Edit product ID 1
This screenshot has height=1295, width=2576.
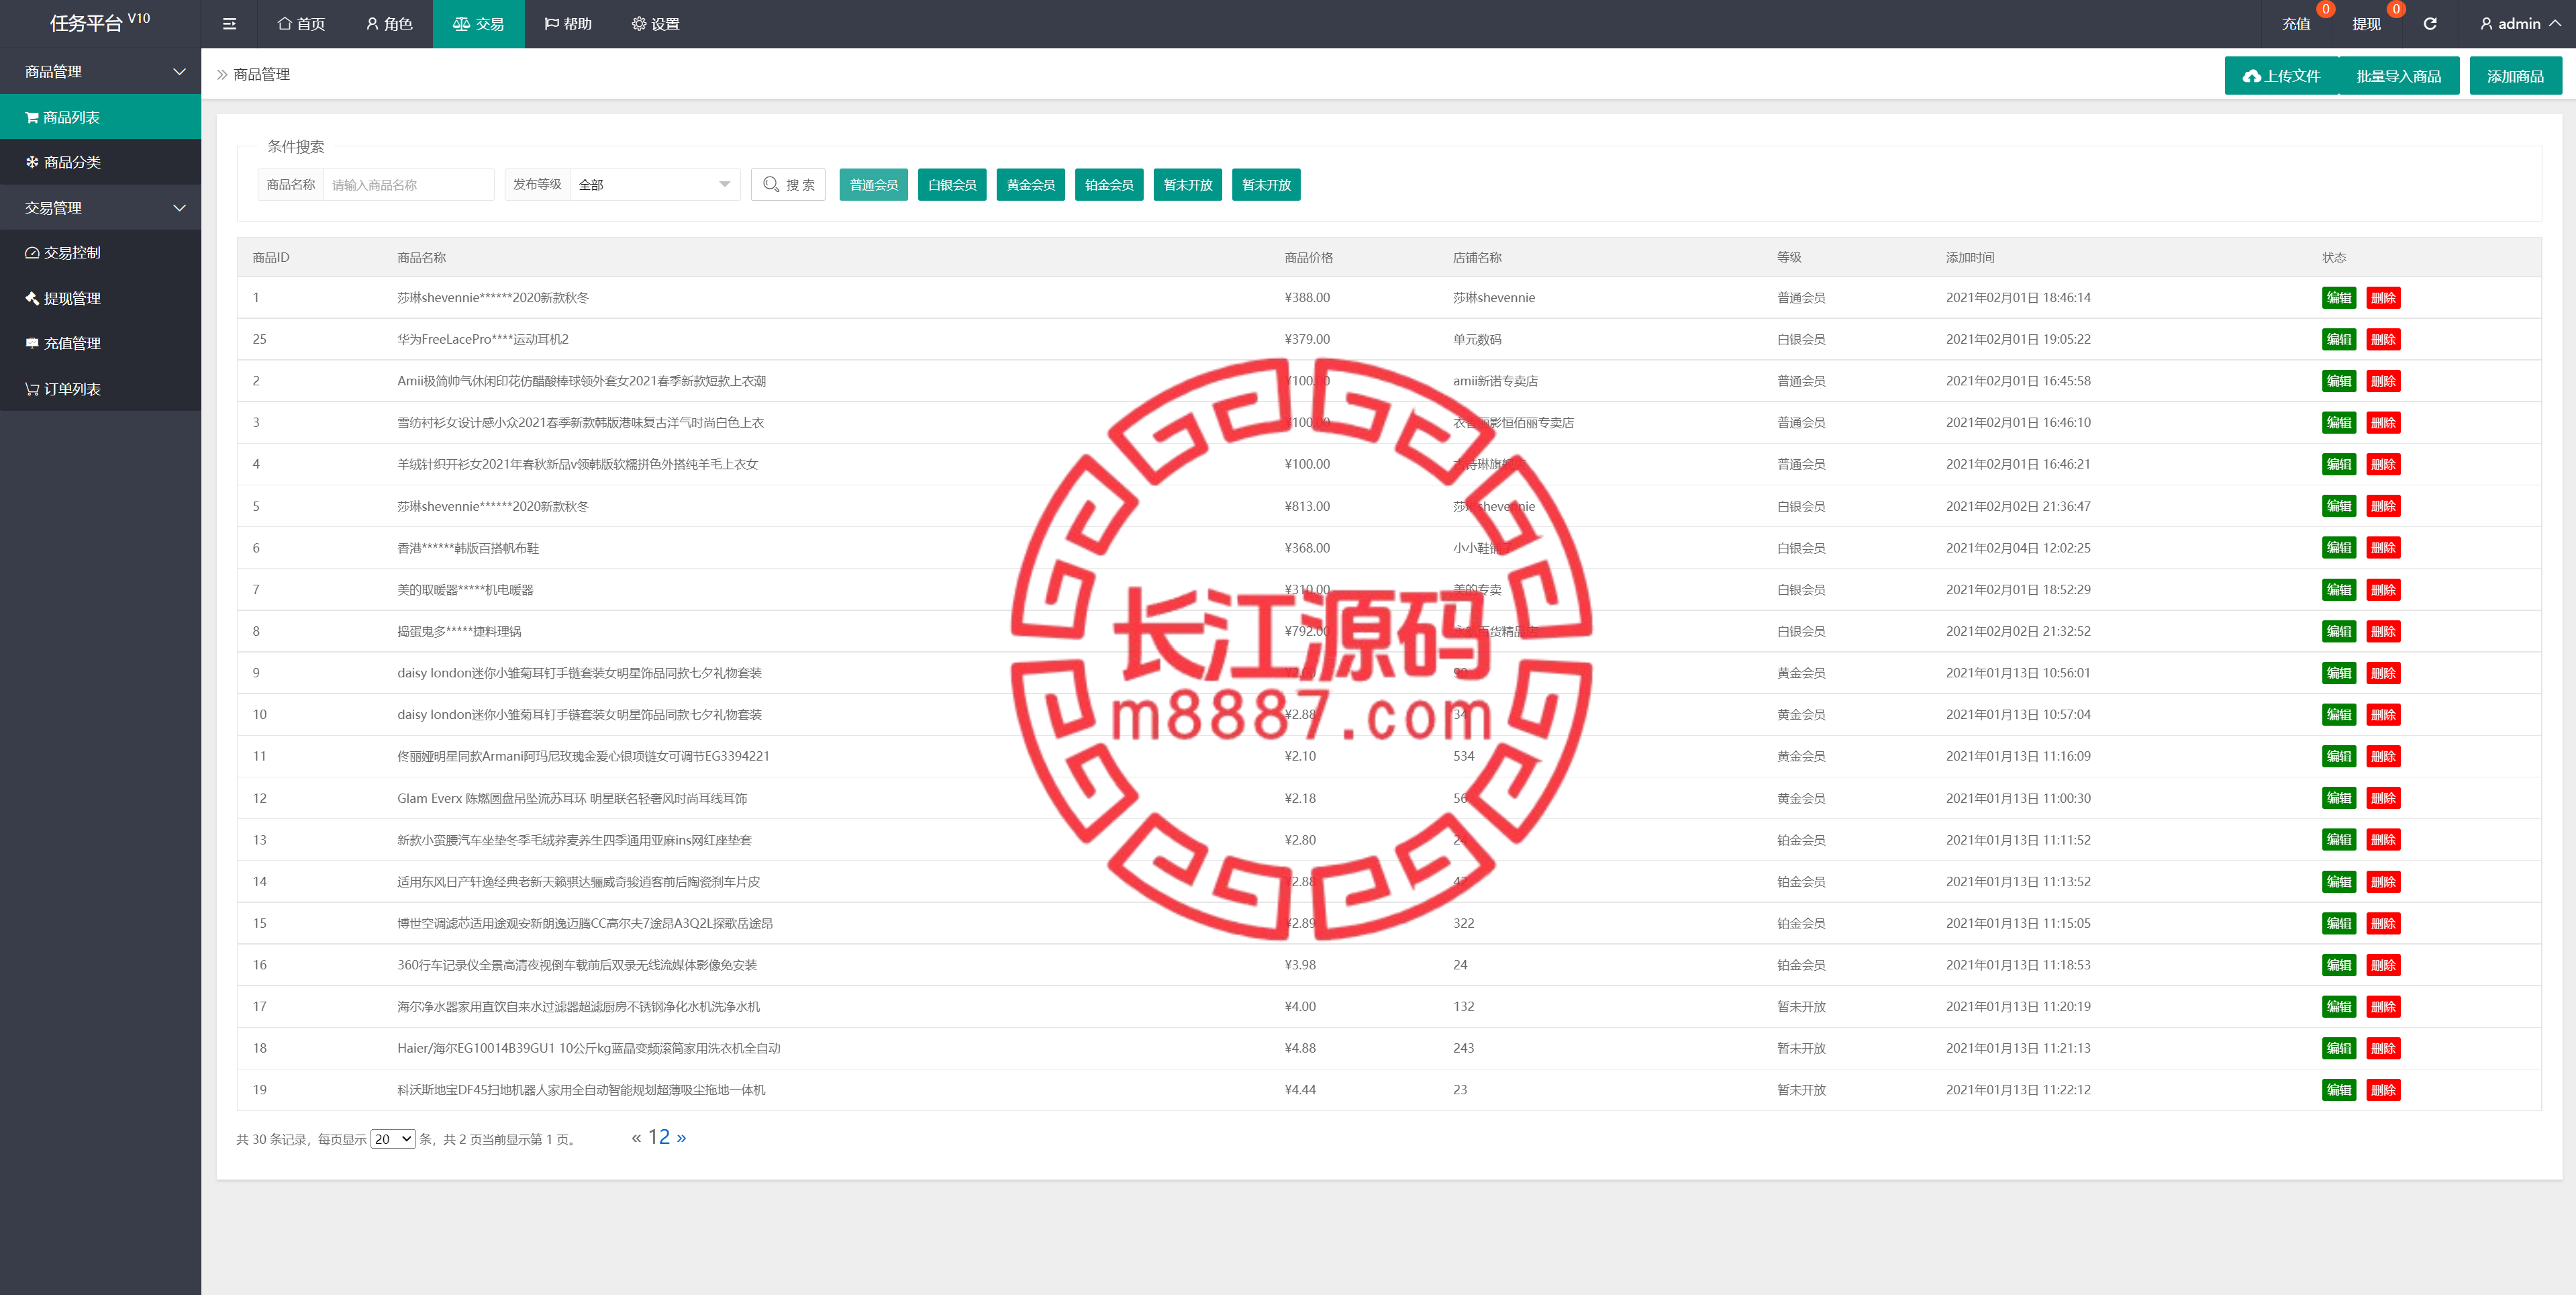tap(2338, 298)
